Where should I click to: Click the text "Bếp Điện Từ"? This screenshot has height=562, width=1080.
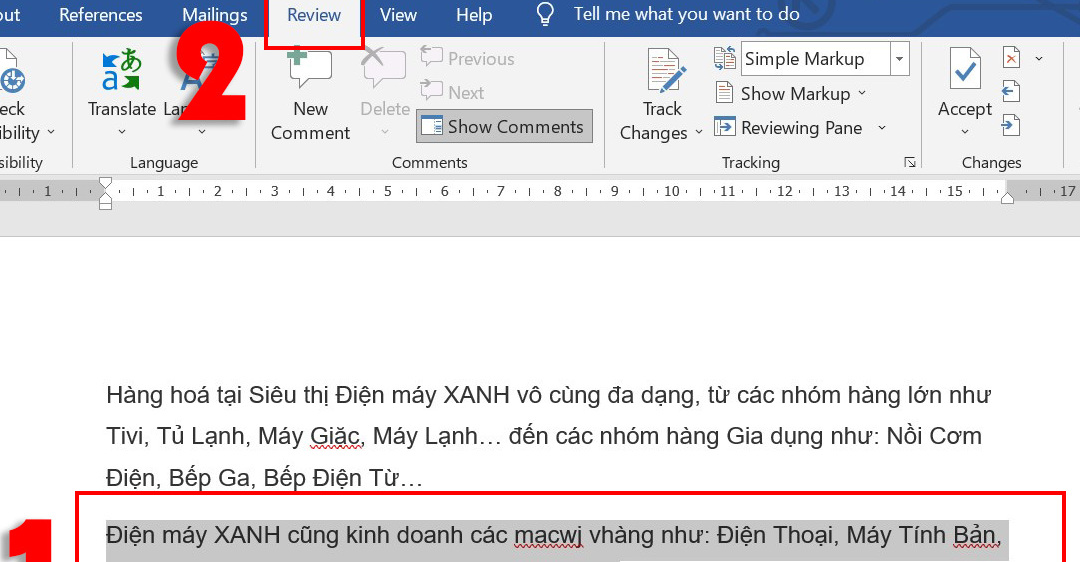[x=331, y=477]
